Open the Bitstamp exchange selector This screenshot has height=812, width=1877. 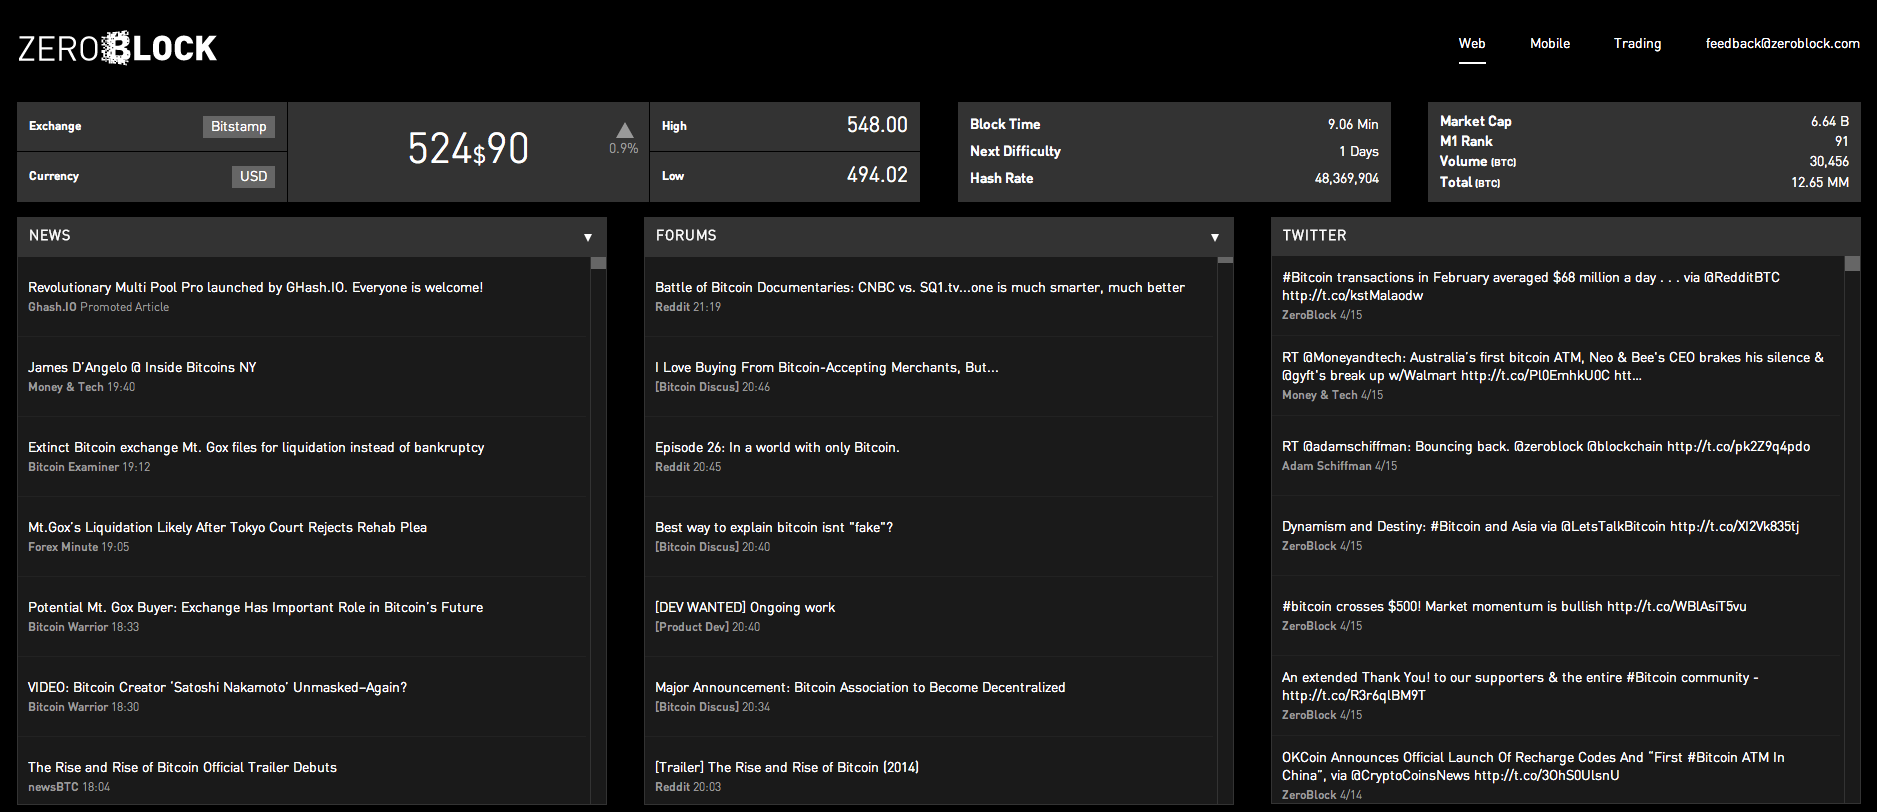point(238,126)
